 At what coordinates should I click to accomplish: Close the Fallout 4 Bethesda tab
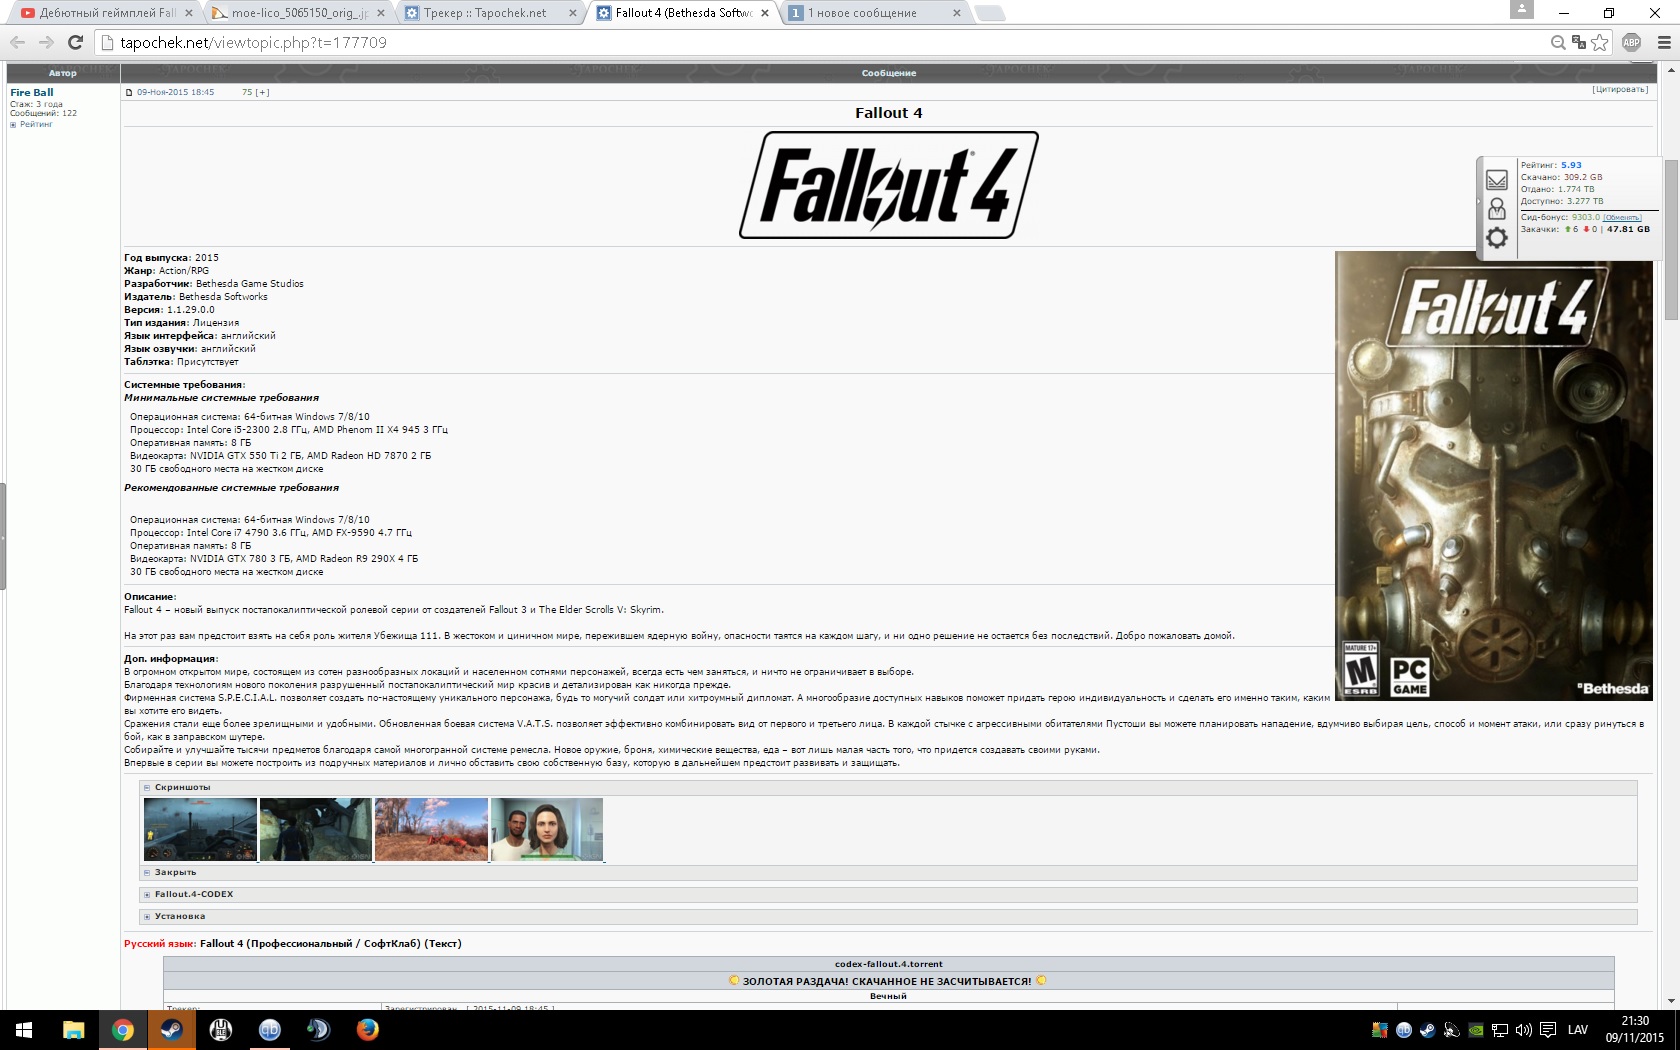pos(765,13)
